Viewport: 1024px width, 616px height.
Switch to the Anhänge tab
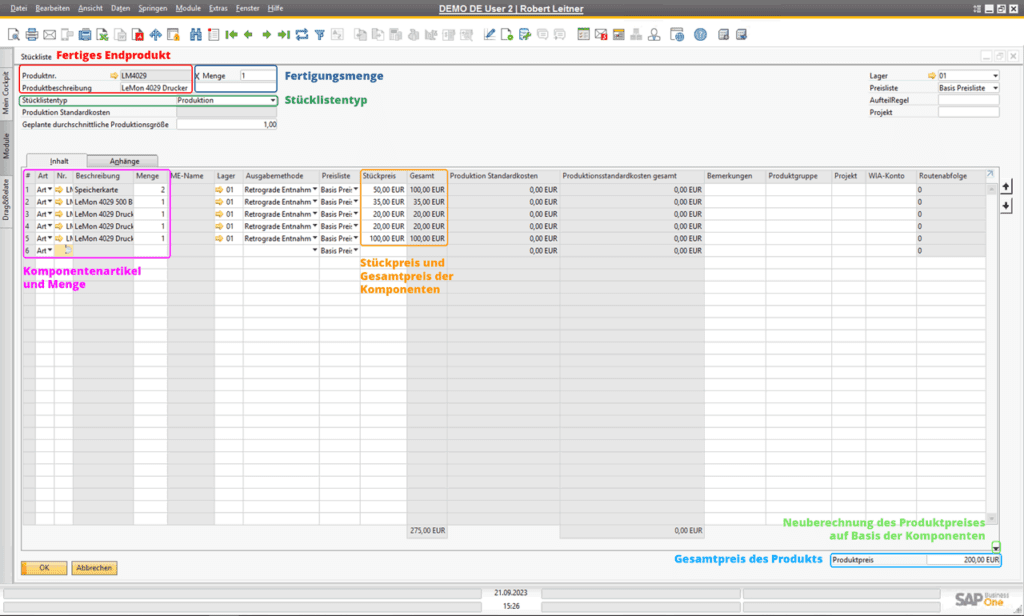click(x=123, y=161)
